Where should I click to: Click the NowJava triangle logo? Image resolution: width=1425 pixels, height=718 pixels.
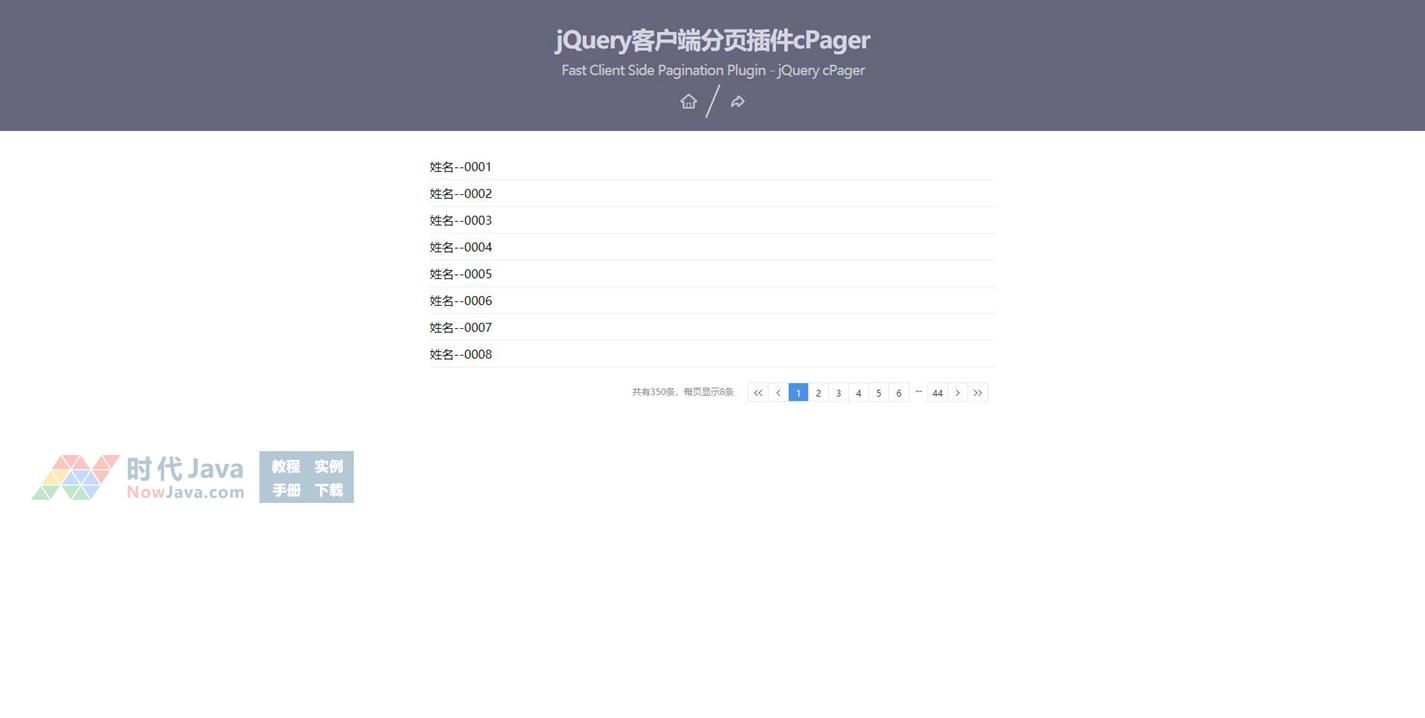(x=76, y=477)
